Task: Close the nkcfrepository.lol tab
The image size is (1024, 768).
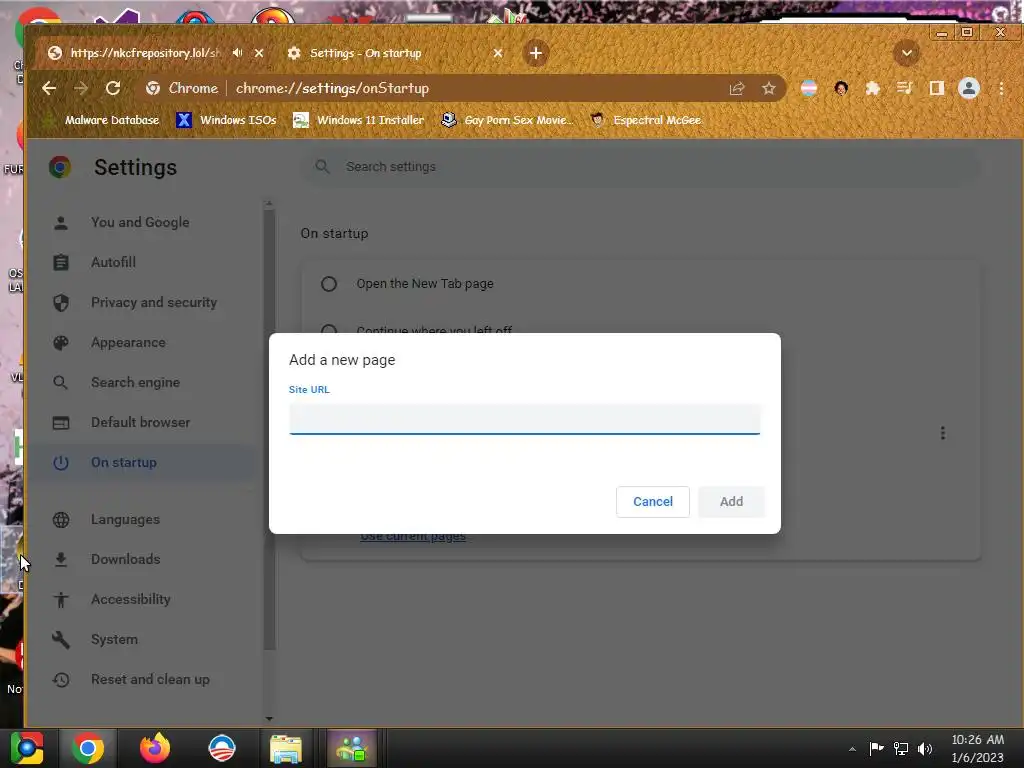Action: coord(259,53)
